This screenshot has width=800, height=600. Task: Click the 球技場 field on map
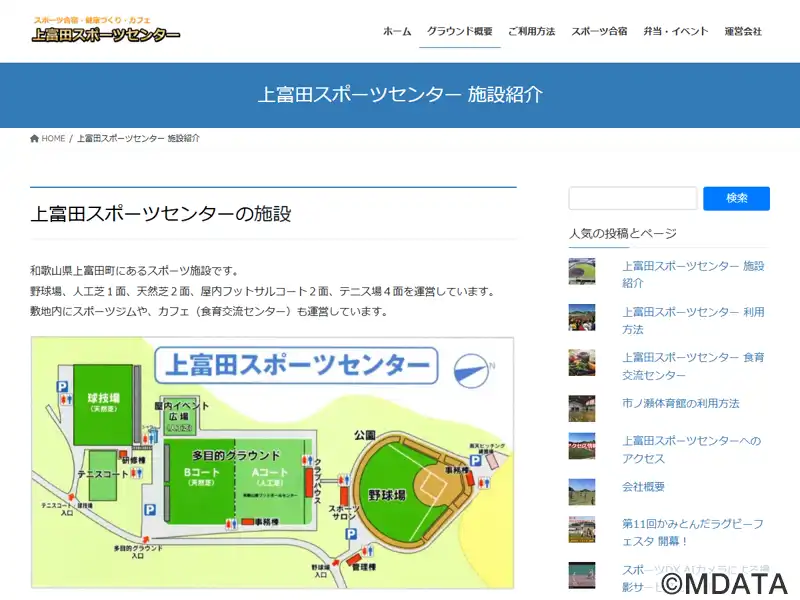[104, 405]
